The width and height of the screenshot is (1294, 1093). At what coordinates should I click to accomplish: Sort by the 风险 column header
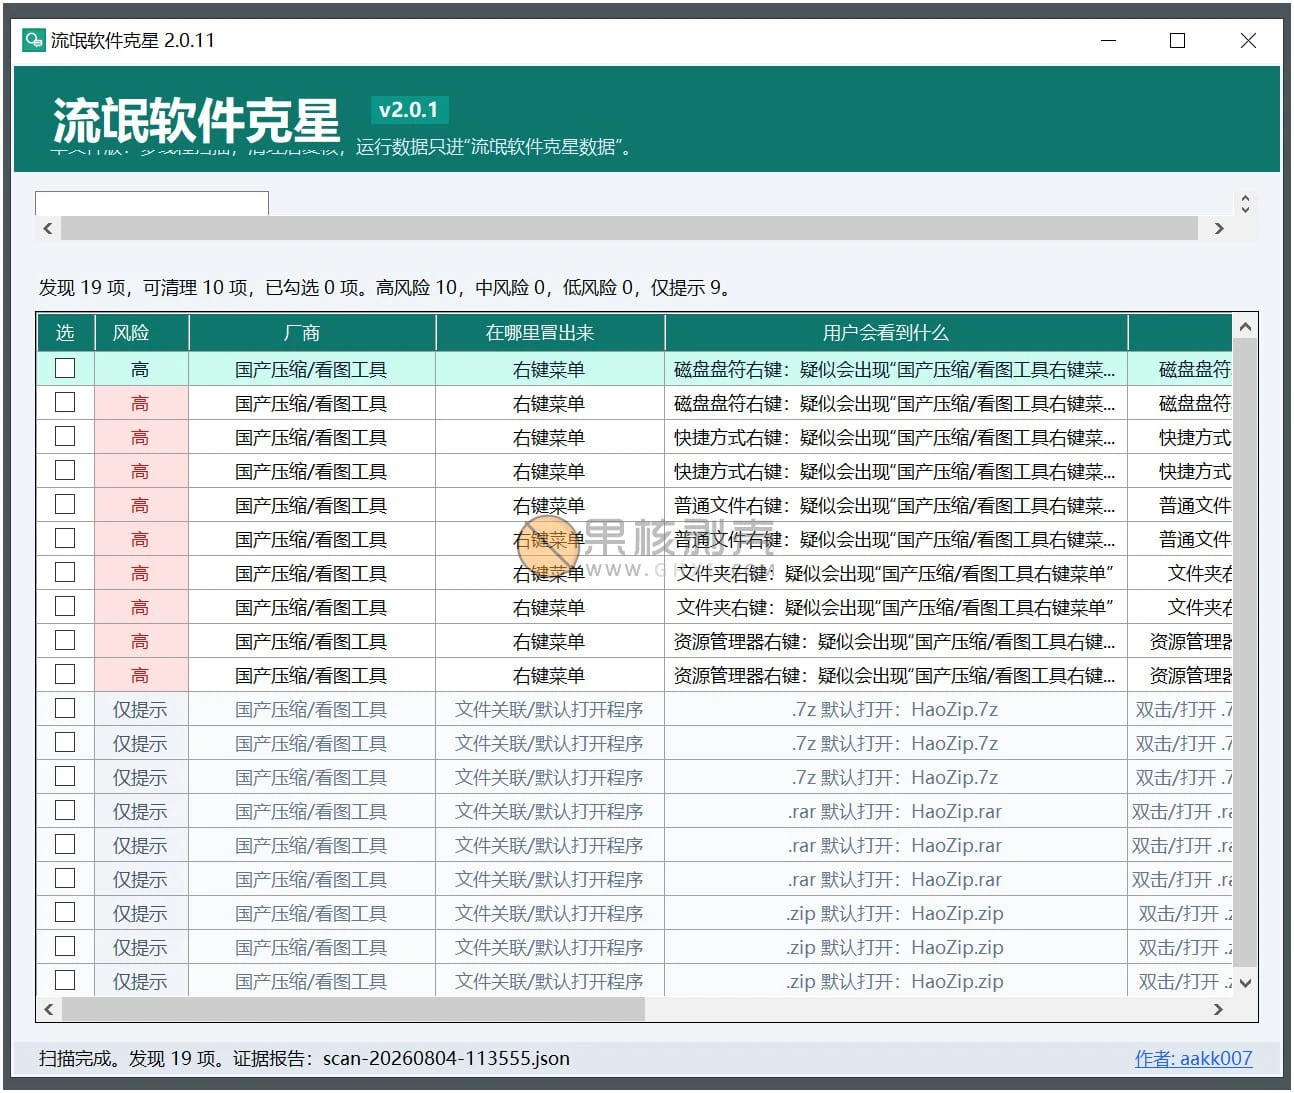pos(141,333)
